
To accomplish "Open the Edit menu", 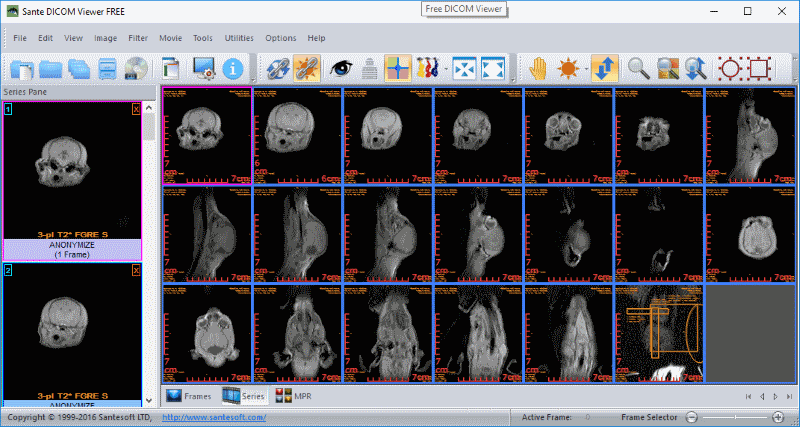I will point(45,38).
